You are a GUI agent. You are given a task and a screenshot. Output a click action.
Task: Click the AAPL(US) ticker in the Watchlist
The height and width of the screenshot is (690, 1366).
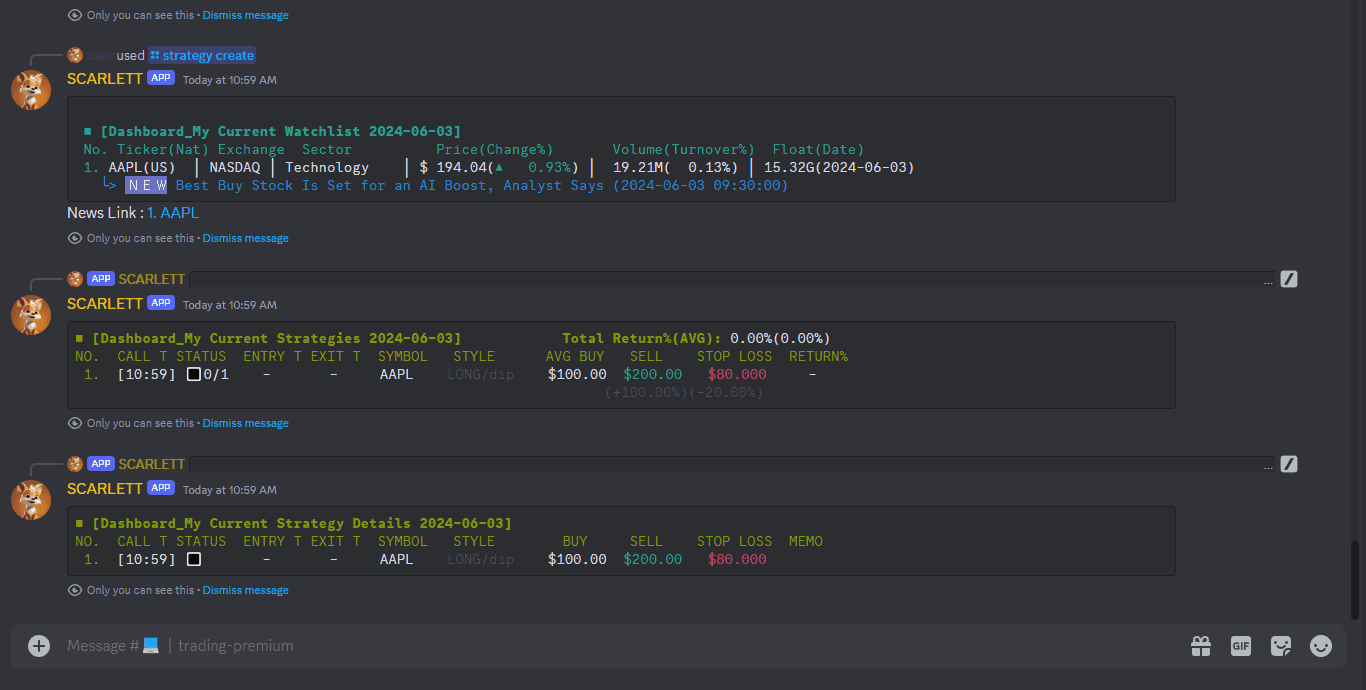point(142,167)
